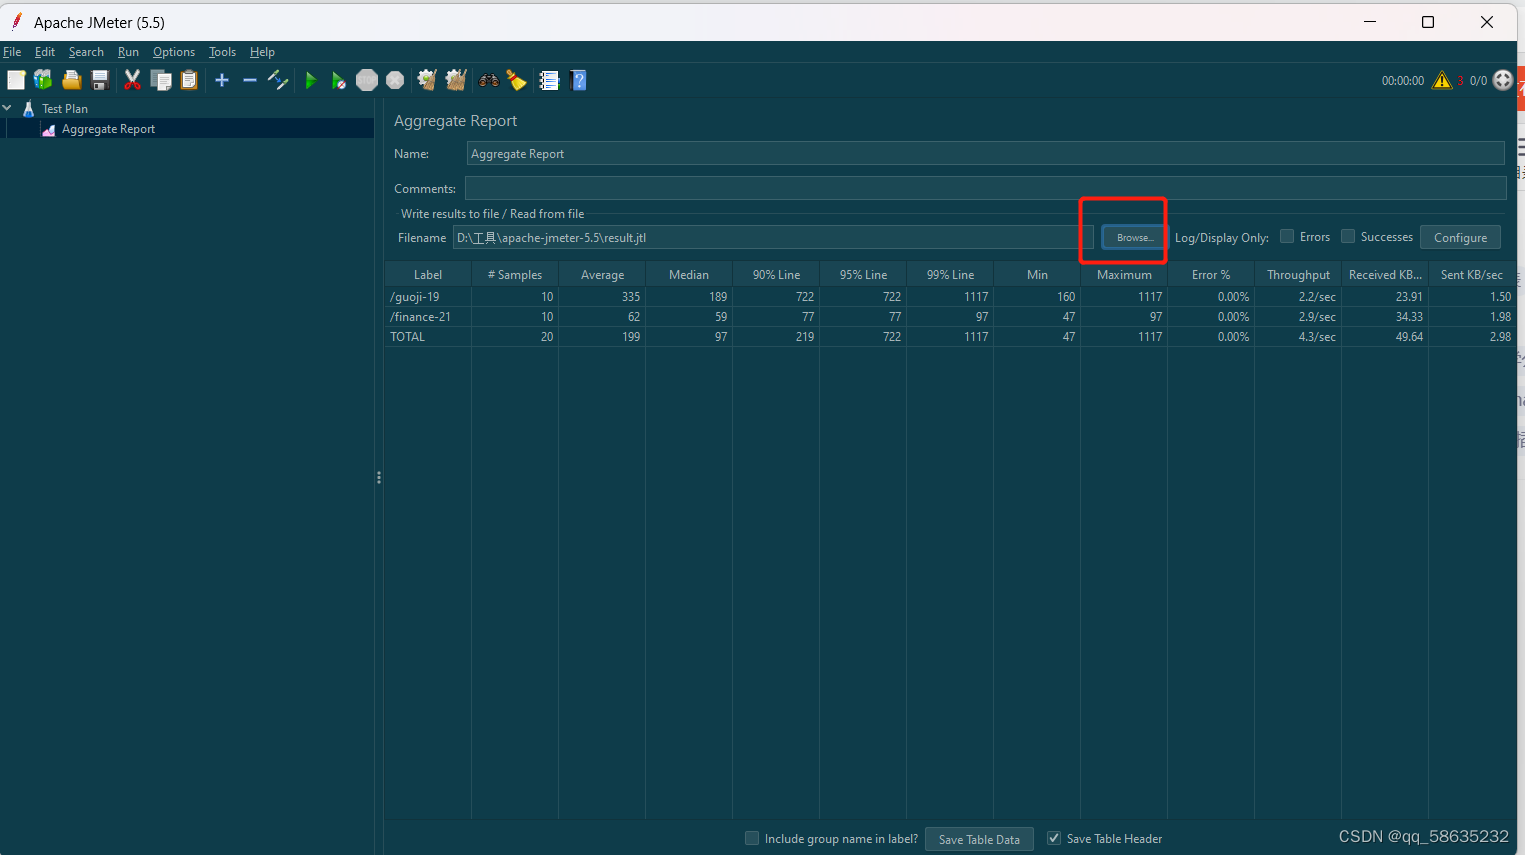
Task: Open the File menu
Action: pyautogui.click(x=12, y=52)
